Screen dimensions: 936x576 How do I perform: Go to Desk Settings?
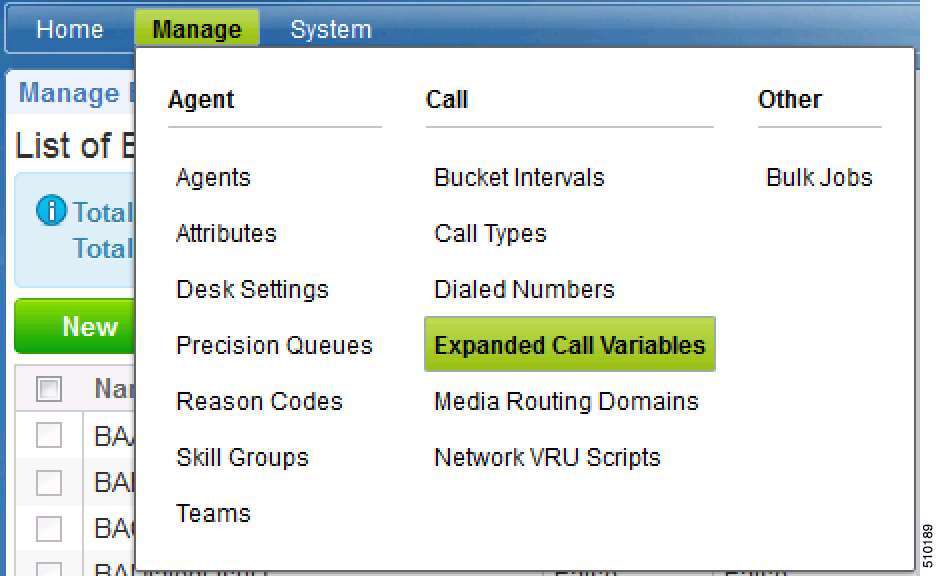pos(252,290)
